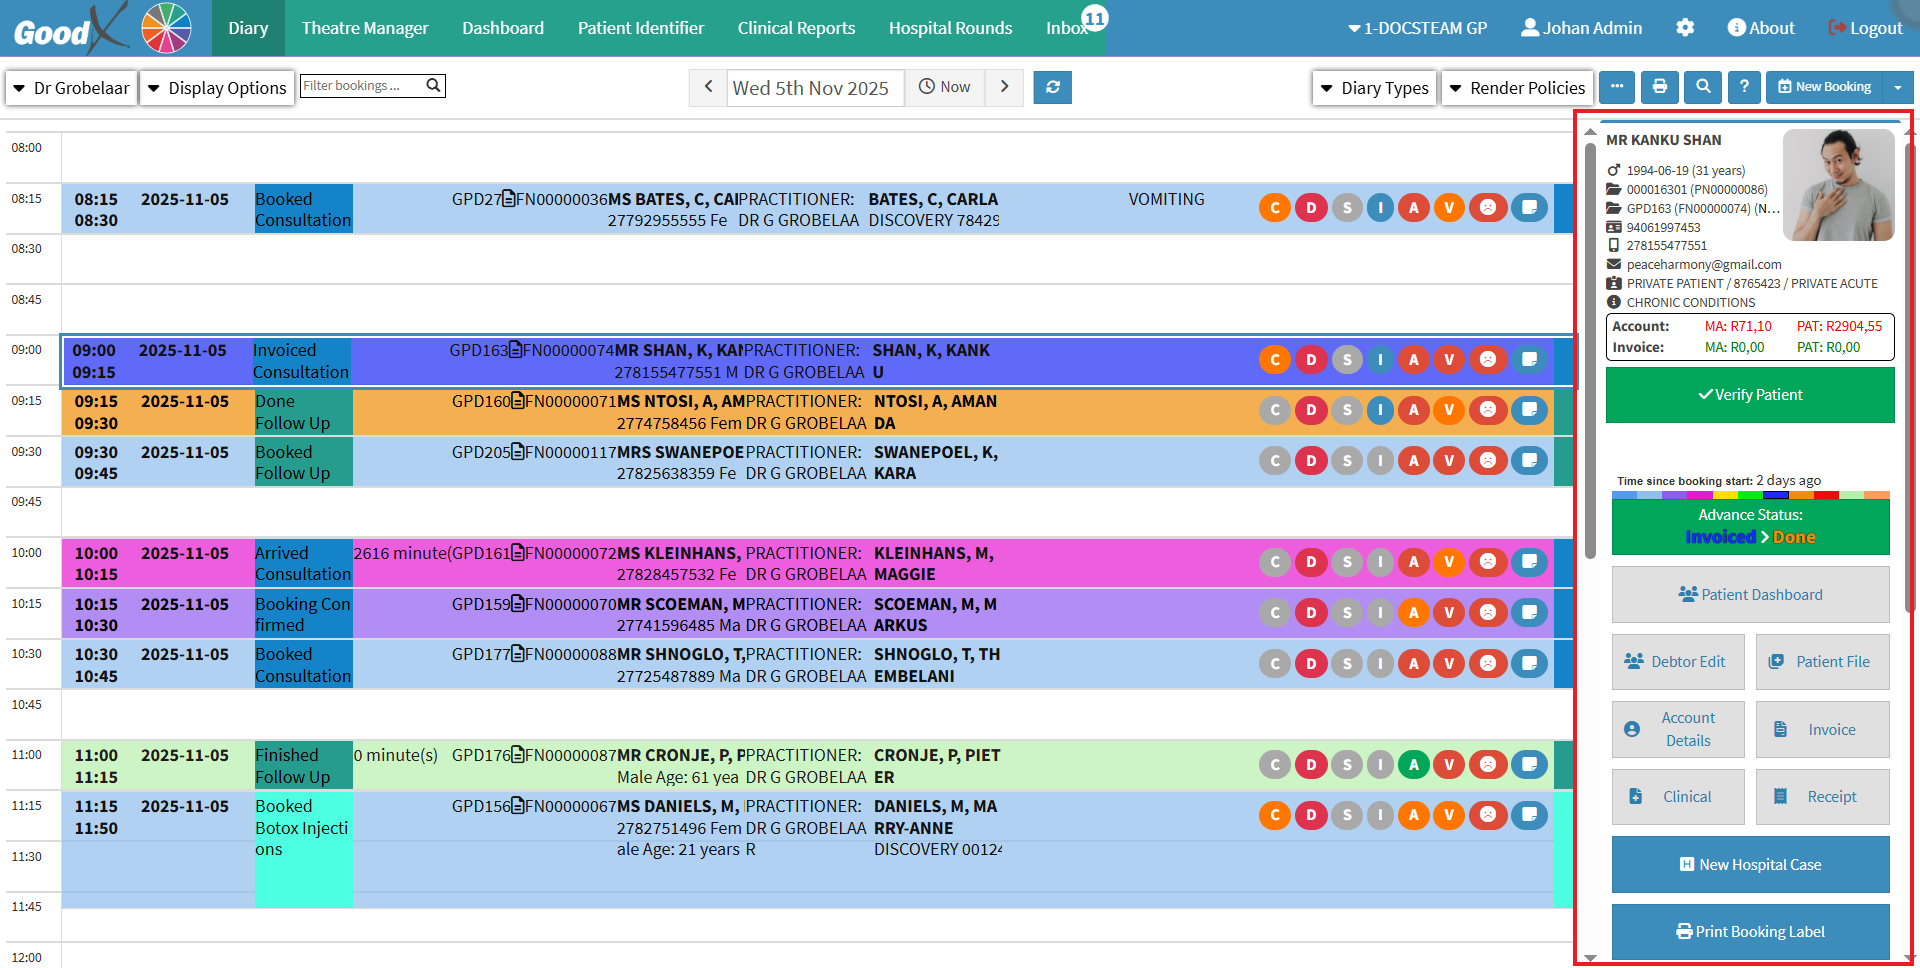Click the settings gear icon

[1685, 28]
